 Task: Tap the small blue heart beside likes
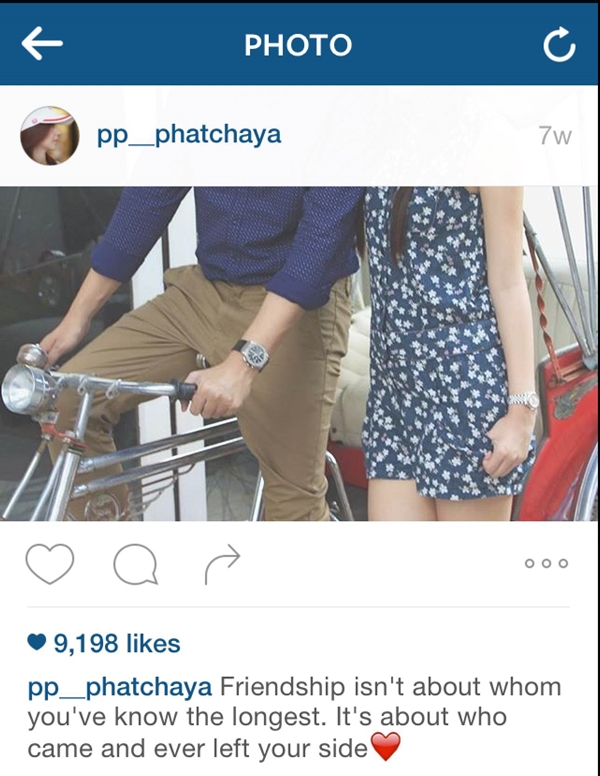[x=37, y=643]
